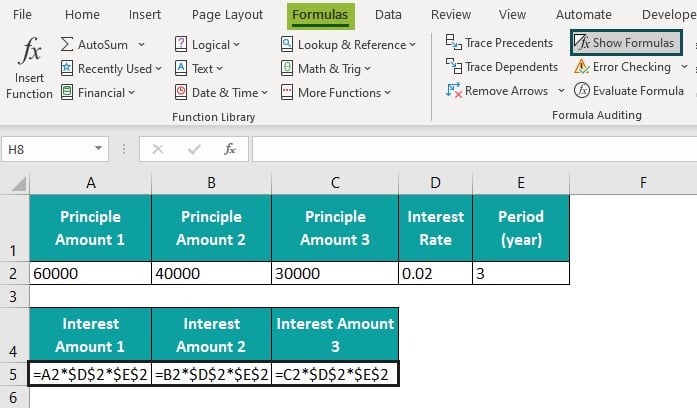The width and height of the screenshot is (697, 408).
Task: Select cell containing 40000
Action: 212,273
